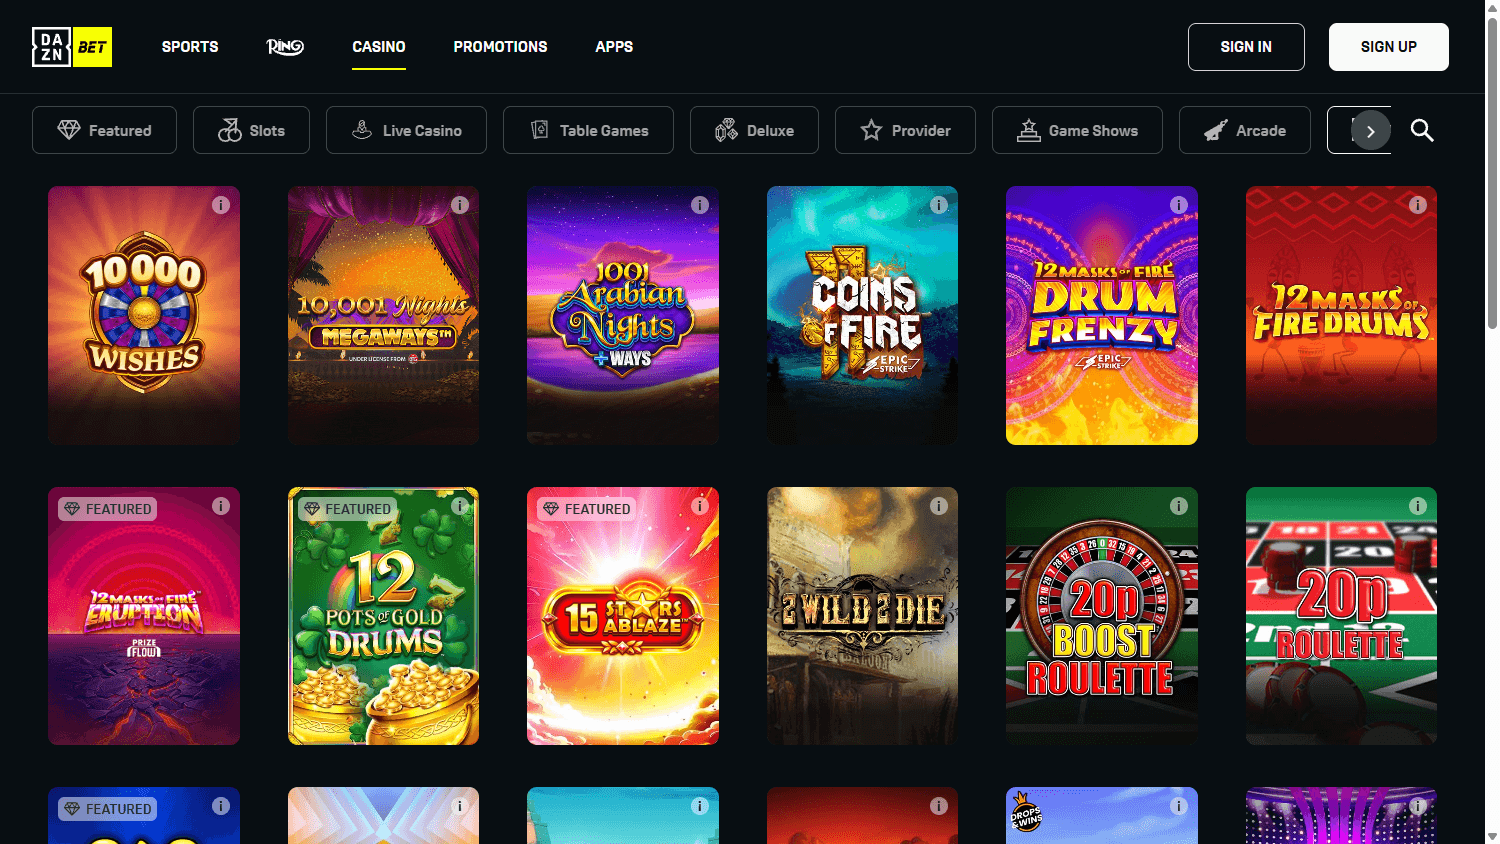Go to the Sports tab
This screenshot has height=844, width=1500.
[x=190, y=47]
